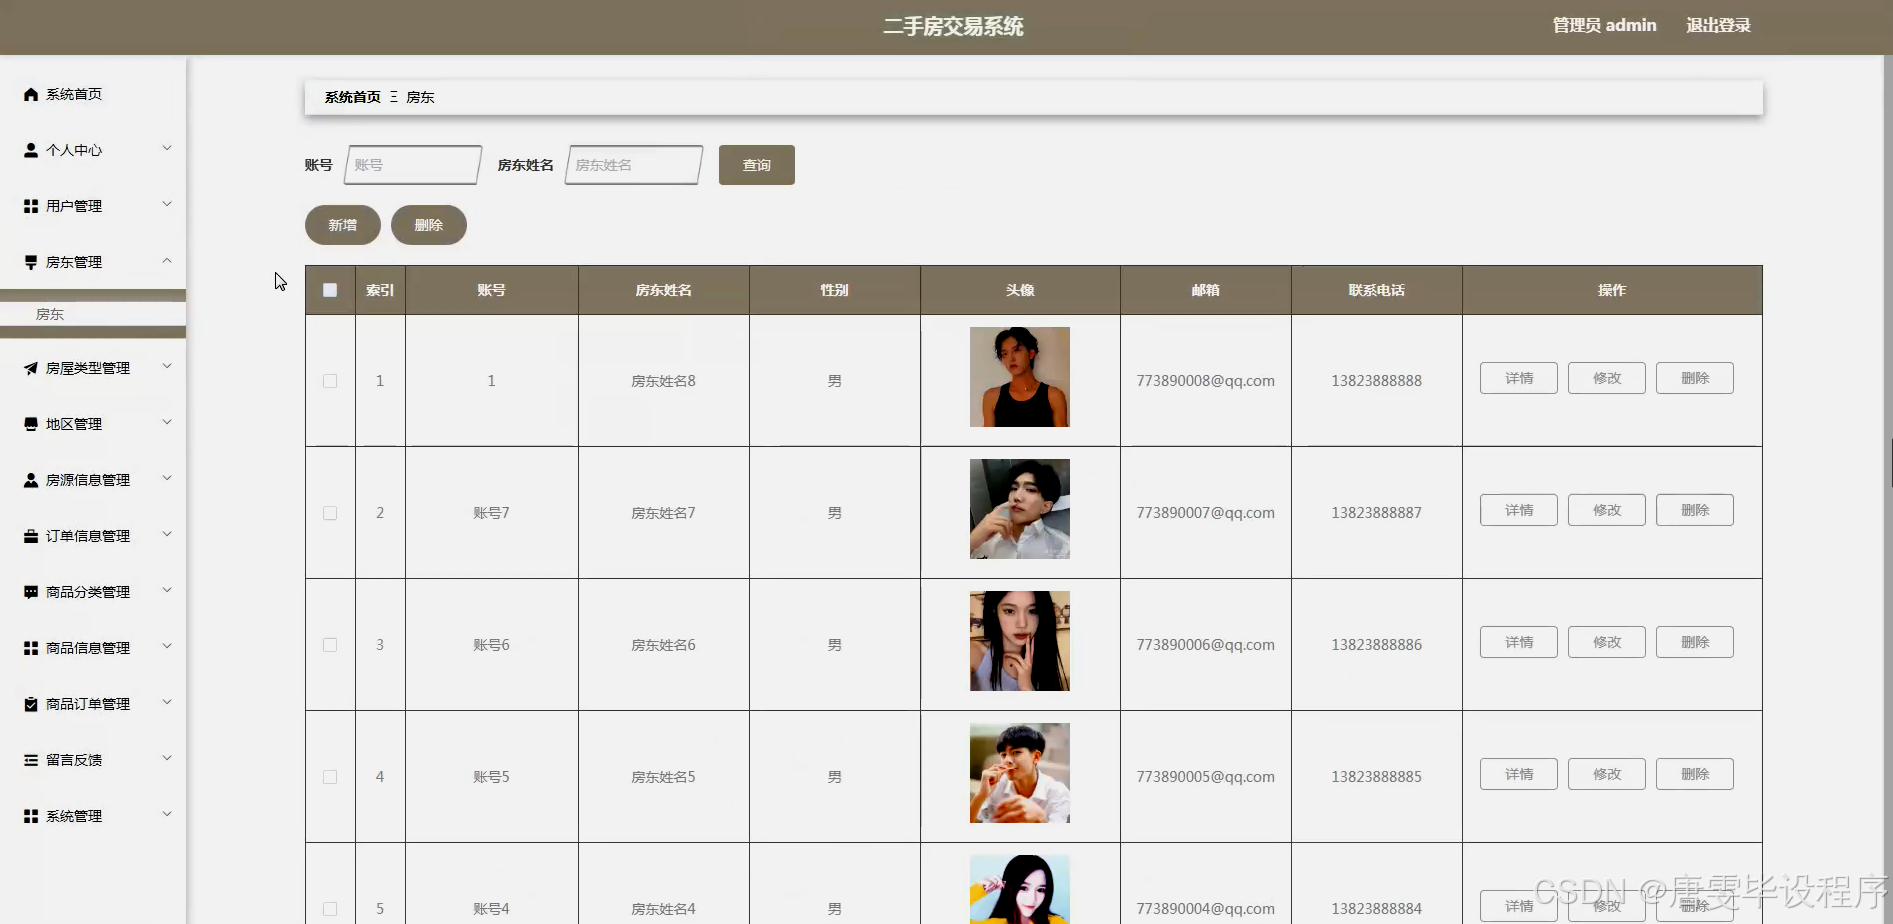The width and height of the screenshot is (1893, 924).
Task: Click the 头像 column header
Action: point(1020,290)
